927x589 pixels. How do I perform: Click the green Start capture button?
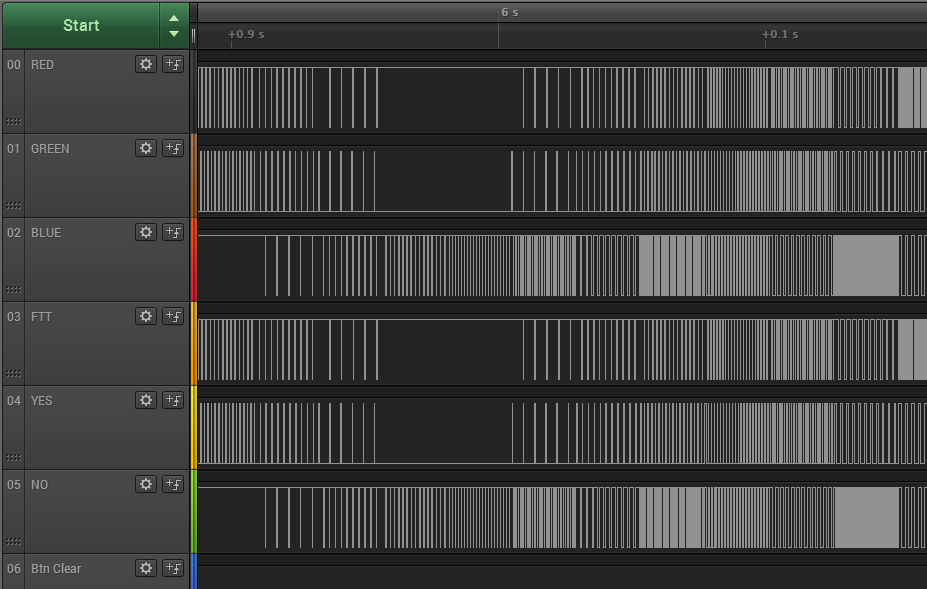81,25
